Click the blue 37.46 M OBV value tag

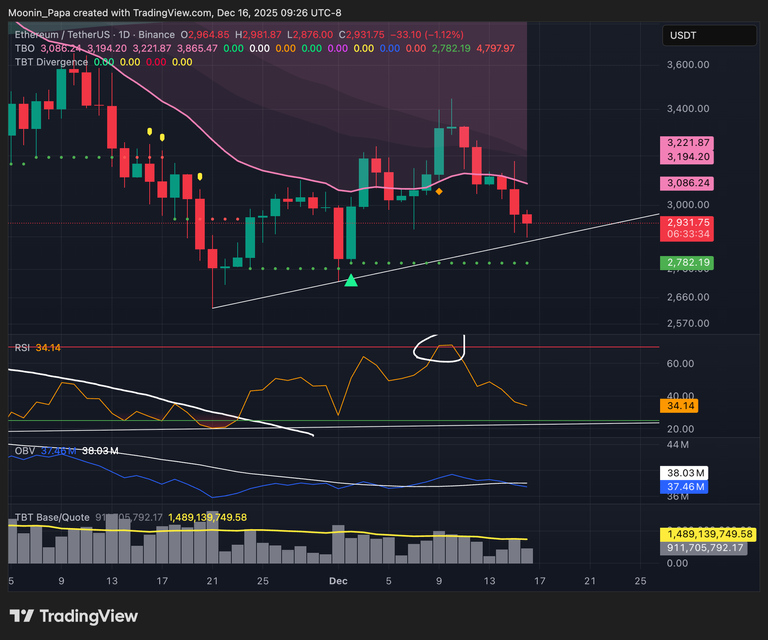[x=685, y=487]
